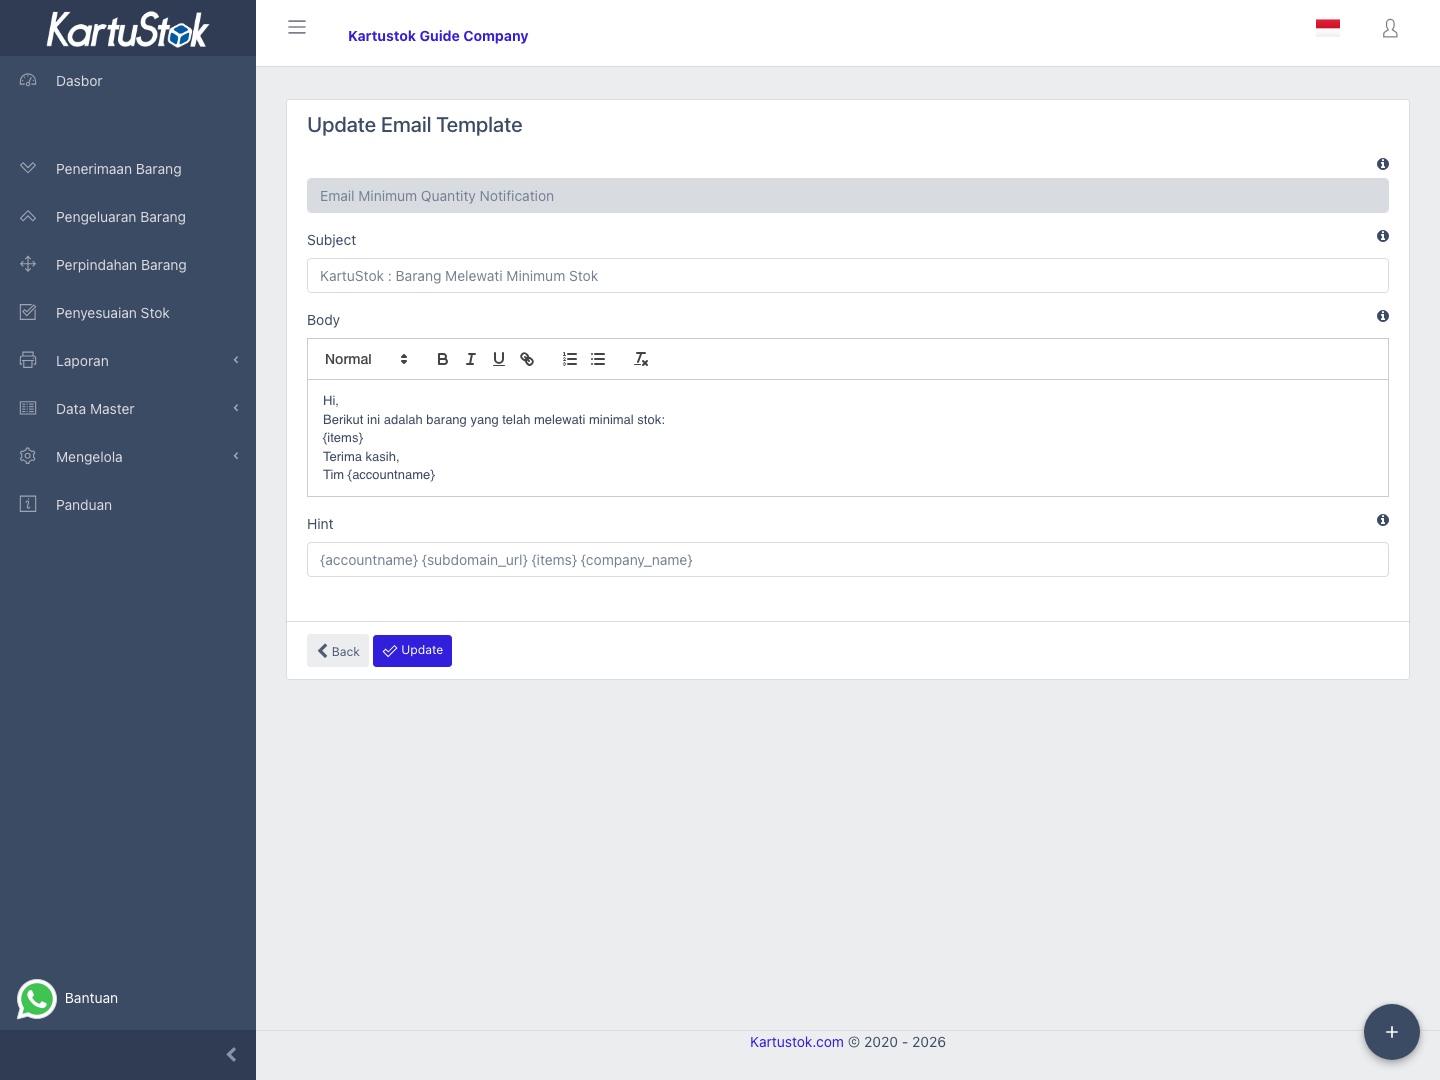Click the floating plus button
The width and height of the screenshot is (1440, 1080).
(1392, 1032)
